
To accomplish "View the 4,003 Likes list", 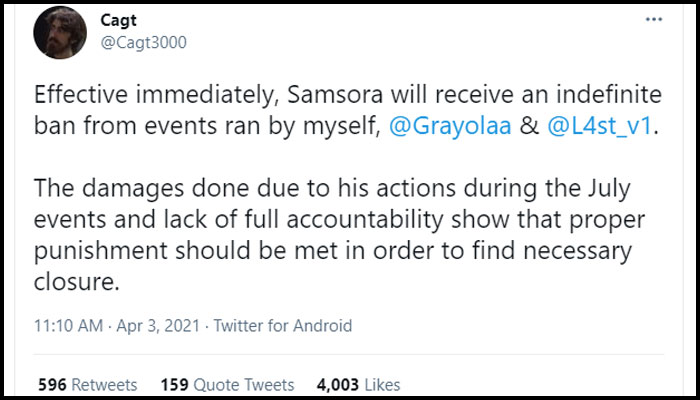I will (358, 384).
